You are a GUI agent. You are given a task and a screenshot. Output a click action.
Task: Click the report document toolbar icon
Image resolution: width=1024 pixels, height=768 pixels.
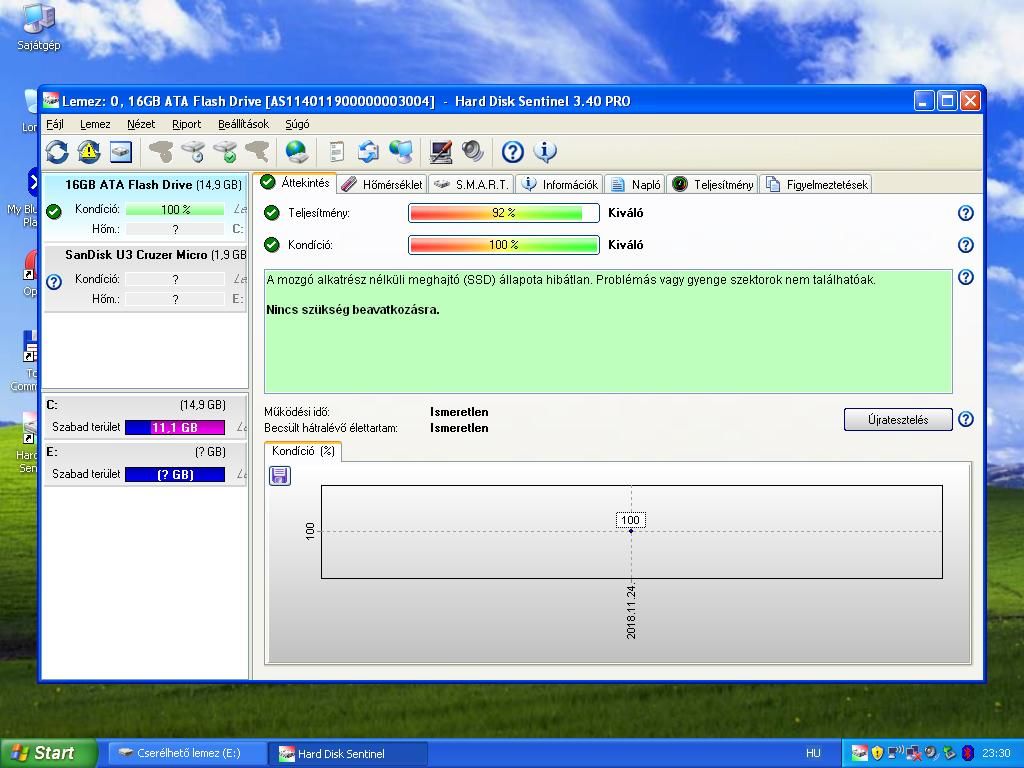pos(337,152)
